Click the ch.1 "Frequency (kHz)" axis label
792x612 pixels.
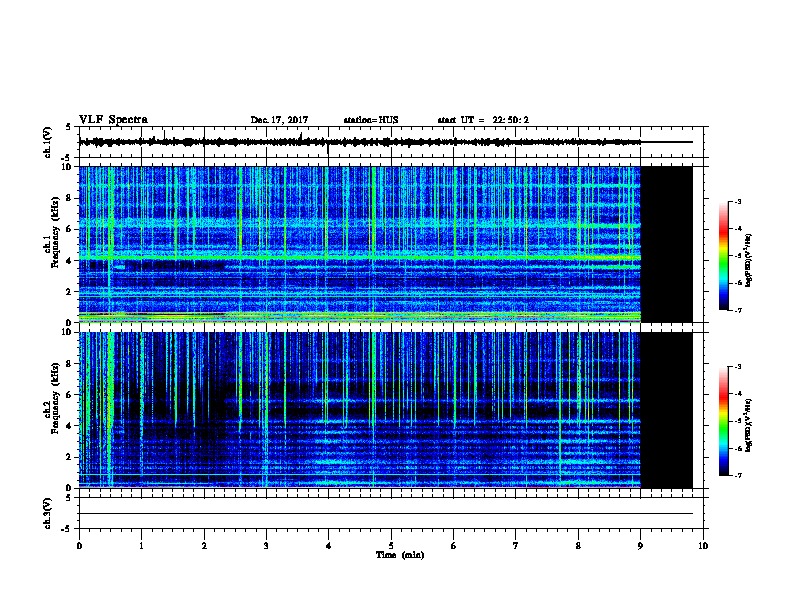(x=54, y=232)
